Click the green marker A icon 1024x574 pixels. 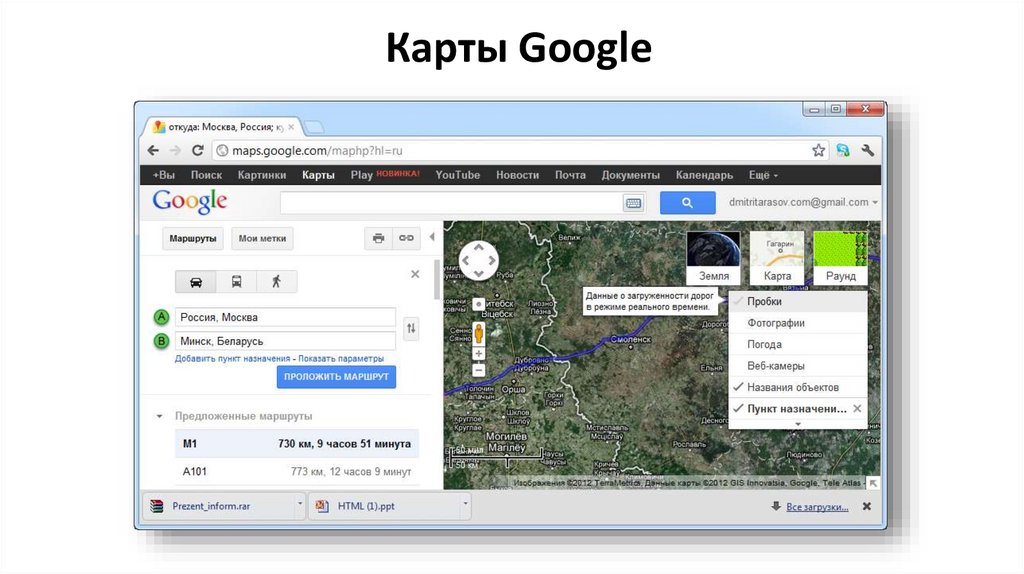(161, 317)
